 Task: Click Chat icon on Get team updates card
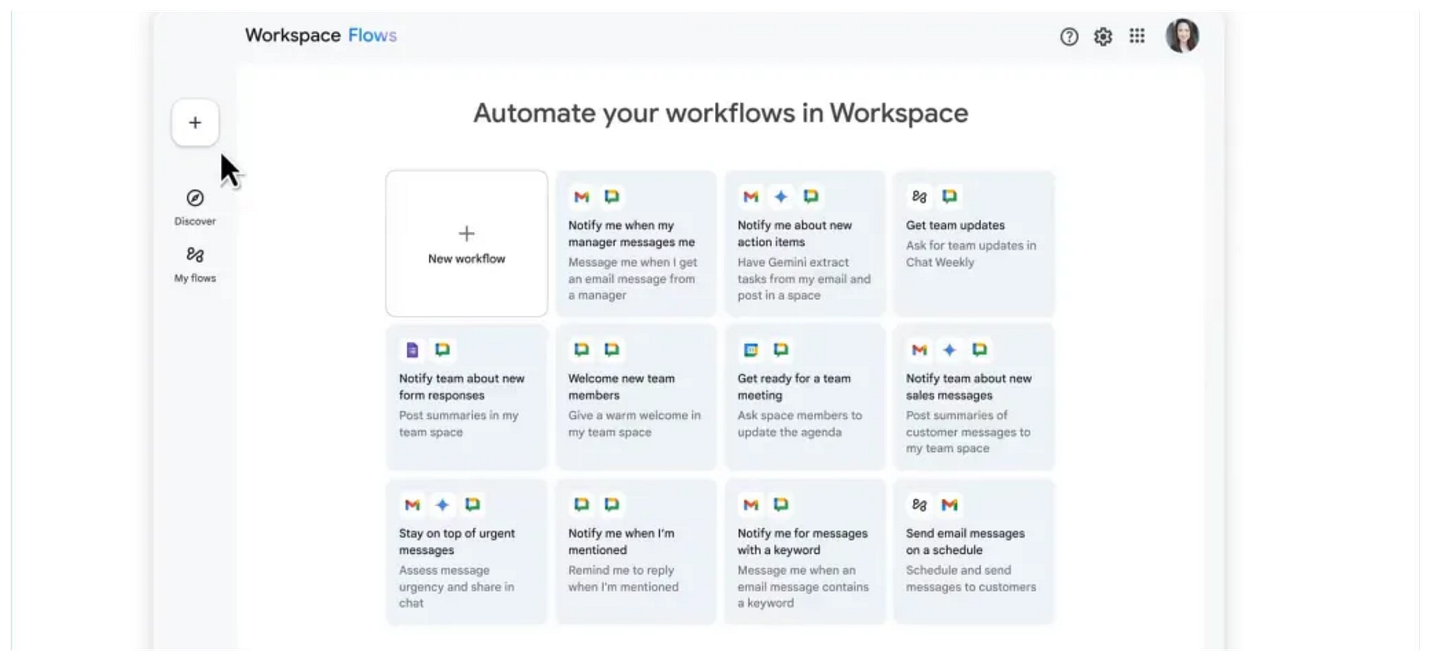click(950, 197)
